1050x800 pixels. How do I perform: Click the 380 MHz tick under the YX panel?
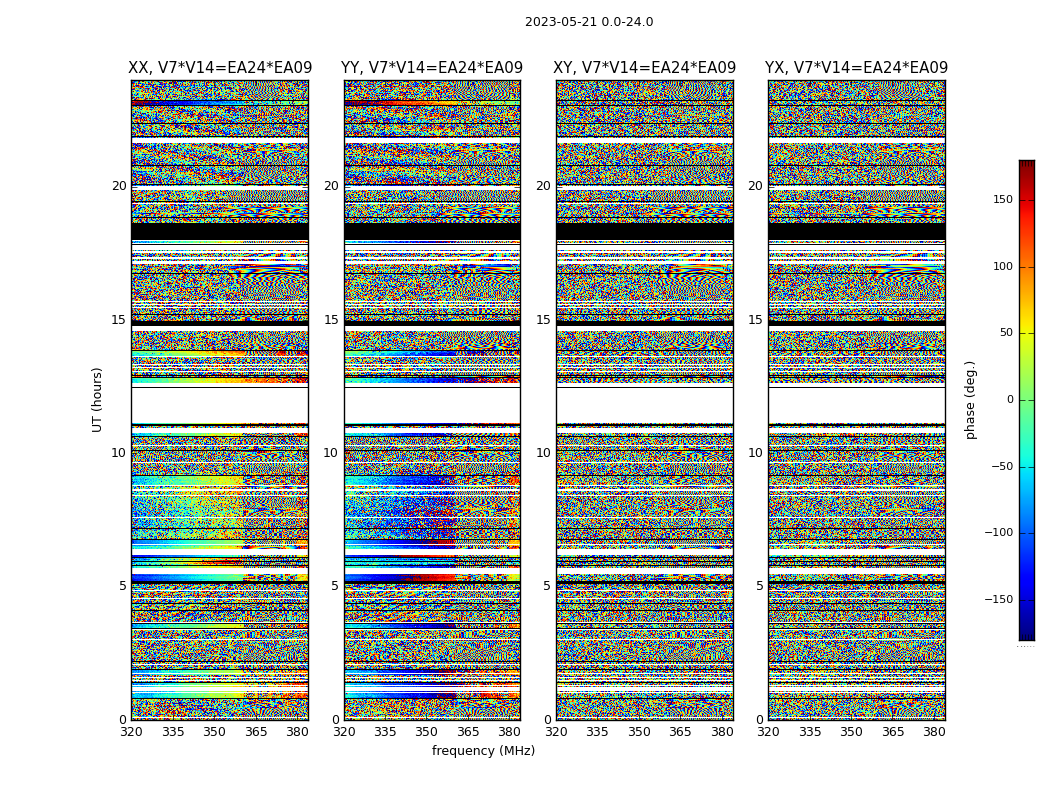(x=934, y=732)
